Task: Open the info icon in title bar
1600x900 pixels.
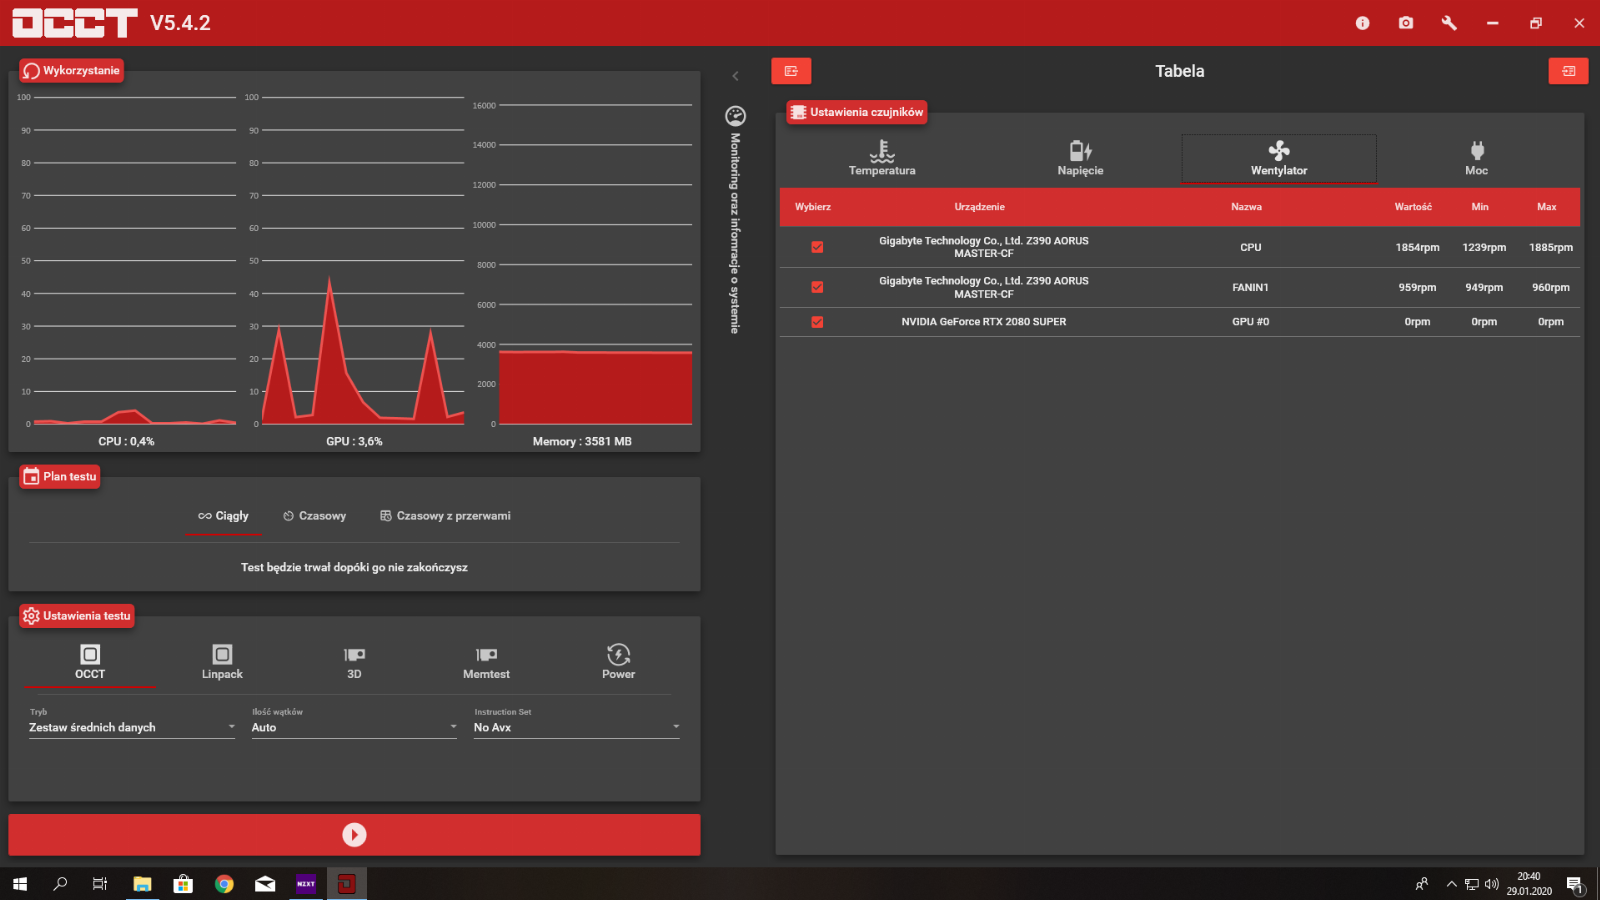Action: (x=1362, y=23)
